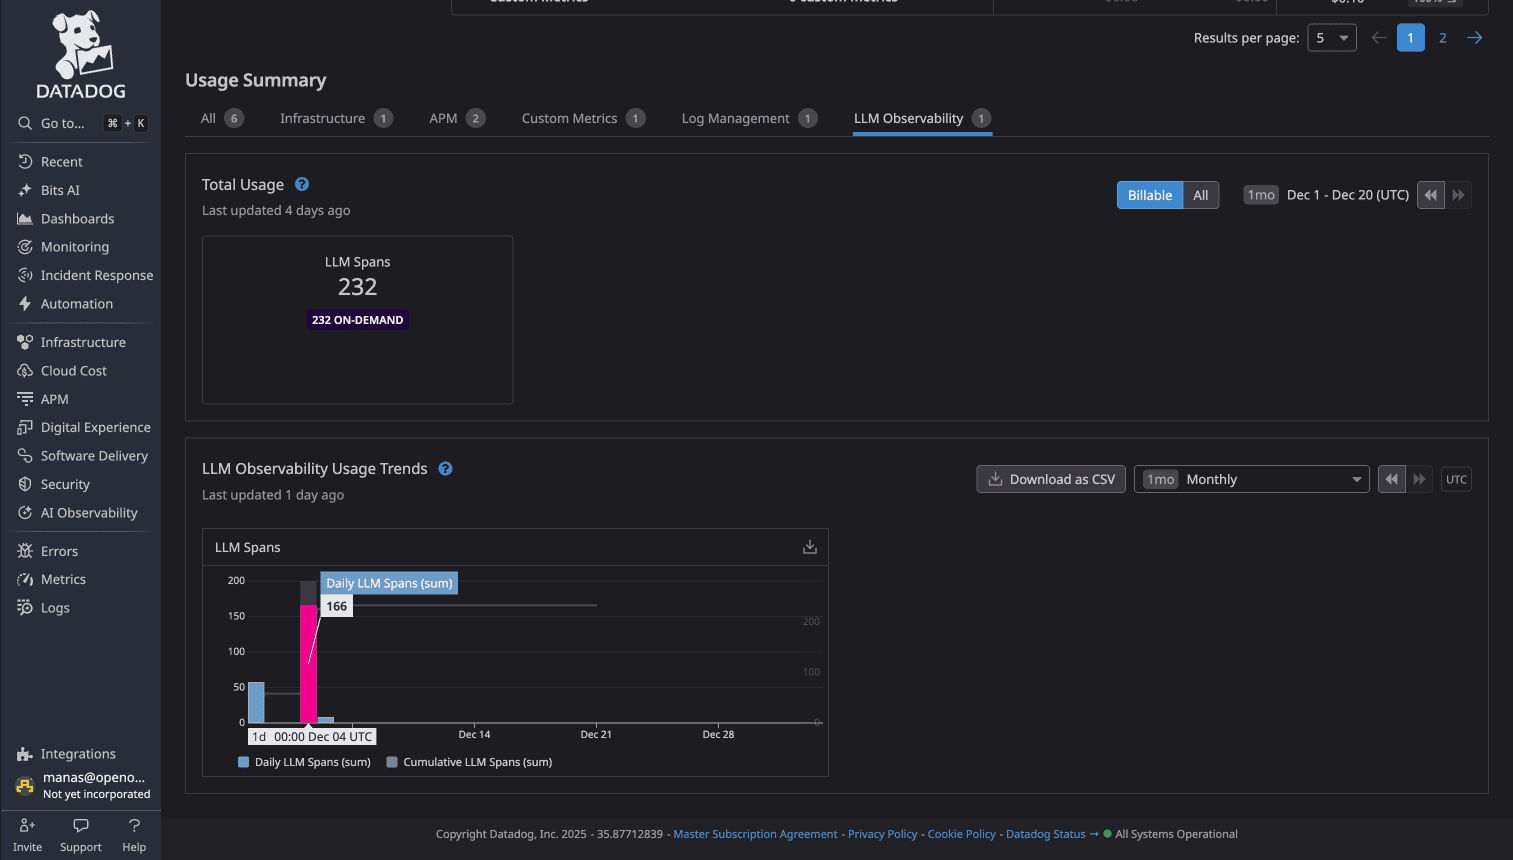
Task: Open the Privacy Policy link
Action: [883, 833]
